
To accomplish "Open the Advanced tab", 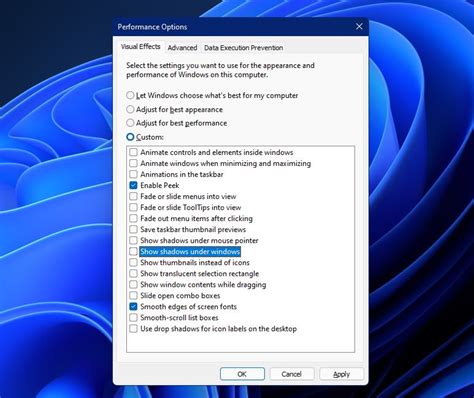I will (182, 48).
